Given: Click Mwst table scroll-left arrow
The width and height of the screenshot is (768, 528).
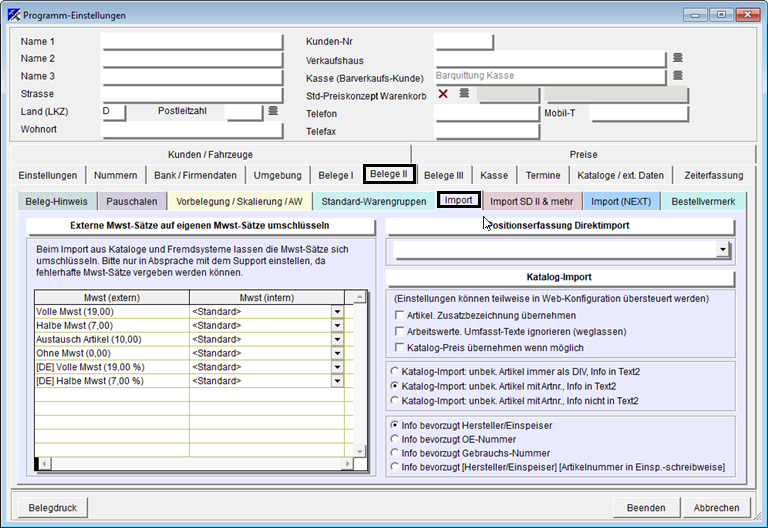Looking at the screenshot, I should click(45, 463).
